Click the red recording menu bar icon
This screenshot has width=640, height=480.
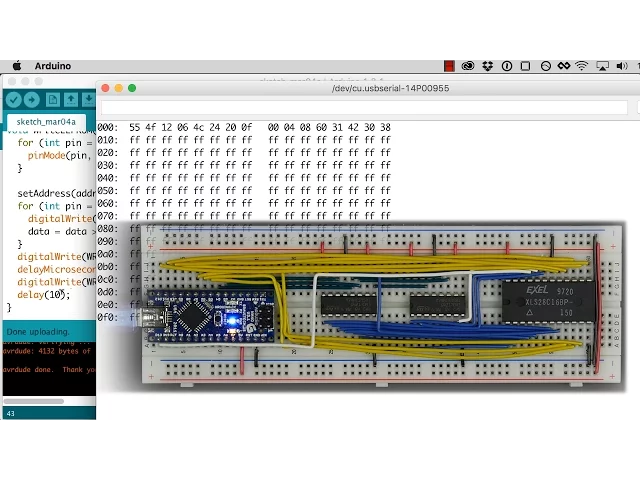pos(449,66)
